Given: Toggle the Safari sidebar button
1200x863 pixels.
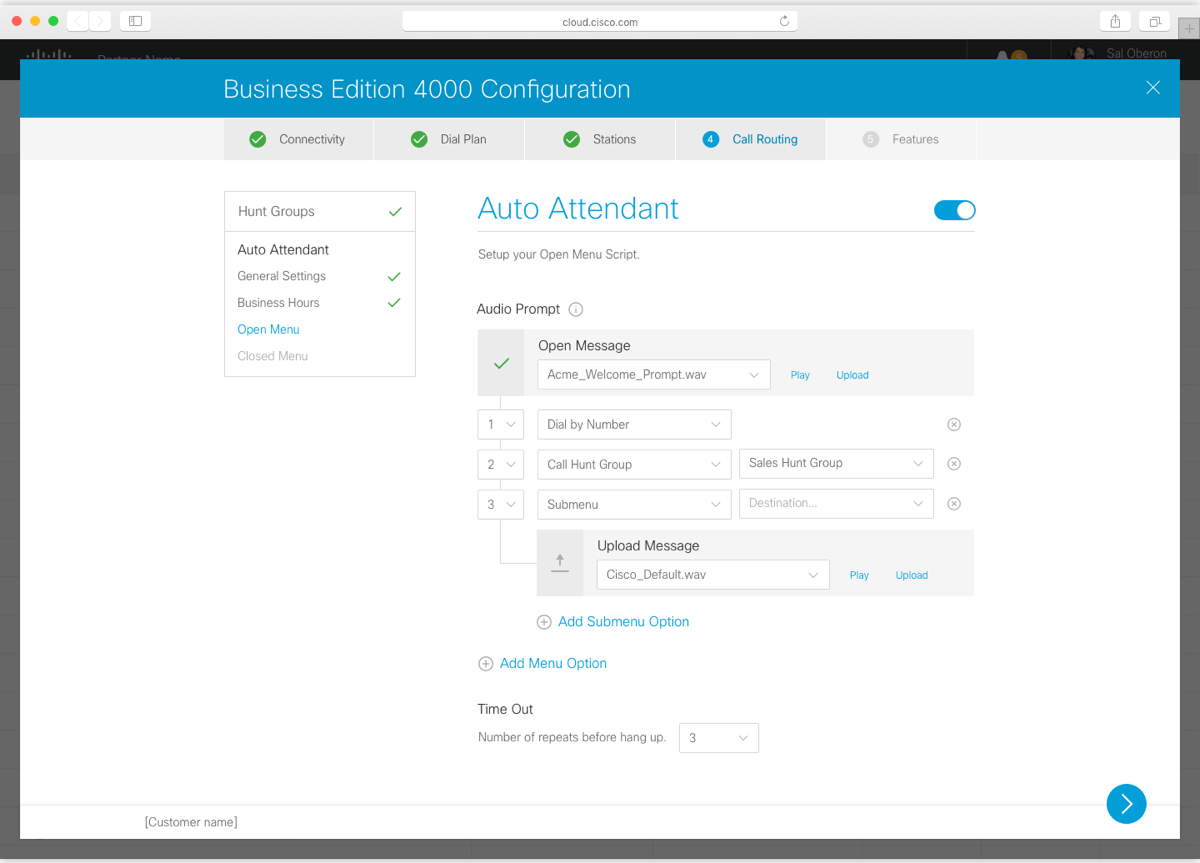Looking at the screenshot, I should pyautogui.click(x=135, y=21).
